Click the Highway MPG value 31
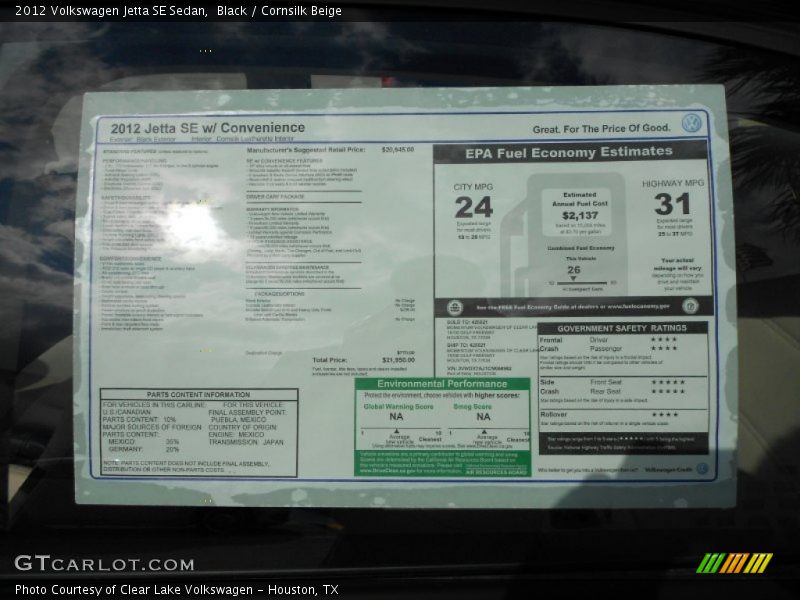The height and width of the screenshot is (600, 800). tap(672, 204)
